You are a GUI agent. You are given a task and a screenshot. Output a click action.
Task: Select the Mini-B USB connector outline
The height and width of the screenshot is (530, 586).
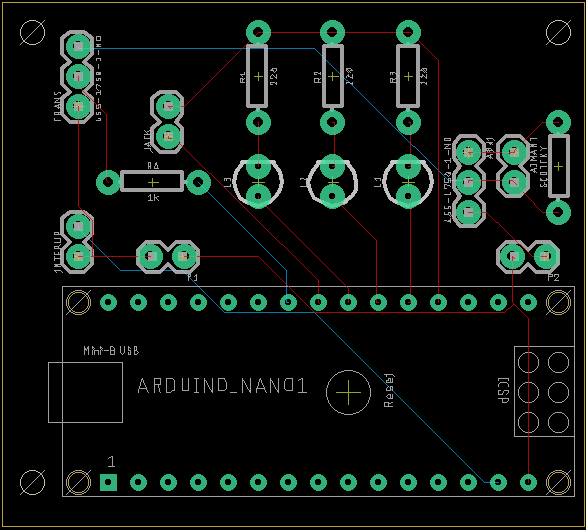coord(86,392)
